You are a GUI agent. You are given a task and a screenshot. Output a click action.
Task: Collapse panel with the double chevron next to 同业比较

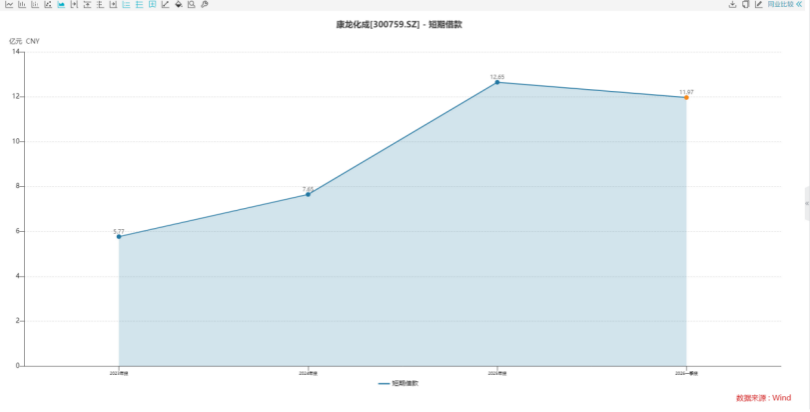coord(799,5)
